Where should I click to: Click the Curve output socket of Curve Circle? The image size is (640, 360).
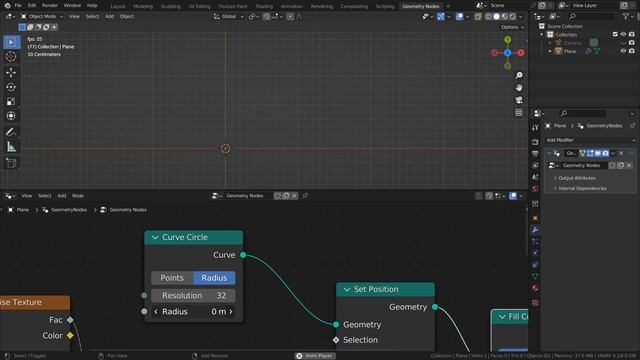coord(243,255)
